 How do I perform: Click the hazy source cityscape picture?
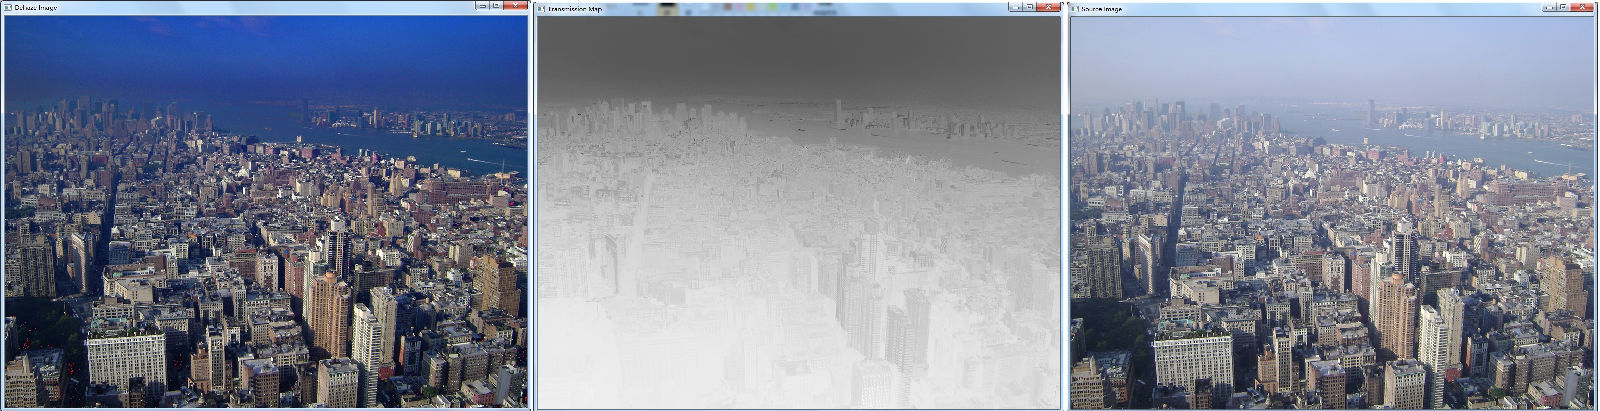tap(1332, 211)
